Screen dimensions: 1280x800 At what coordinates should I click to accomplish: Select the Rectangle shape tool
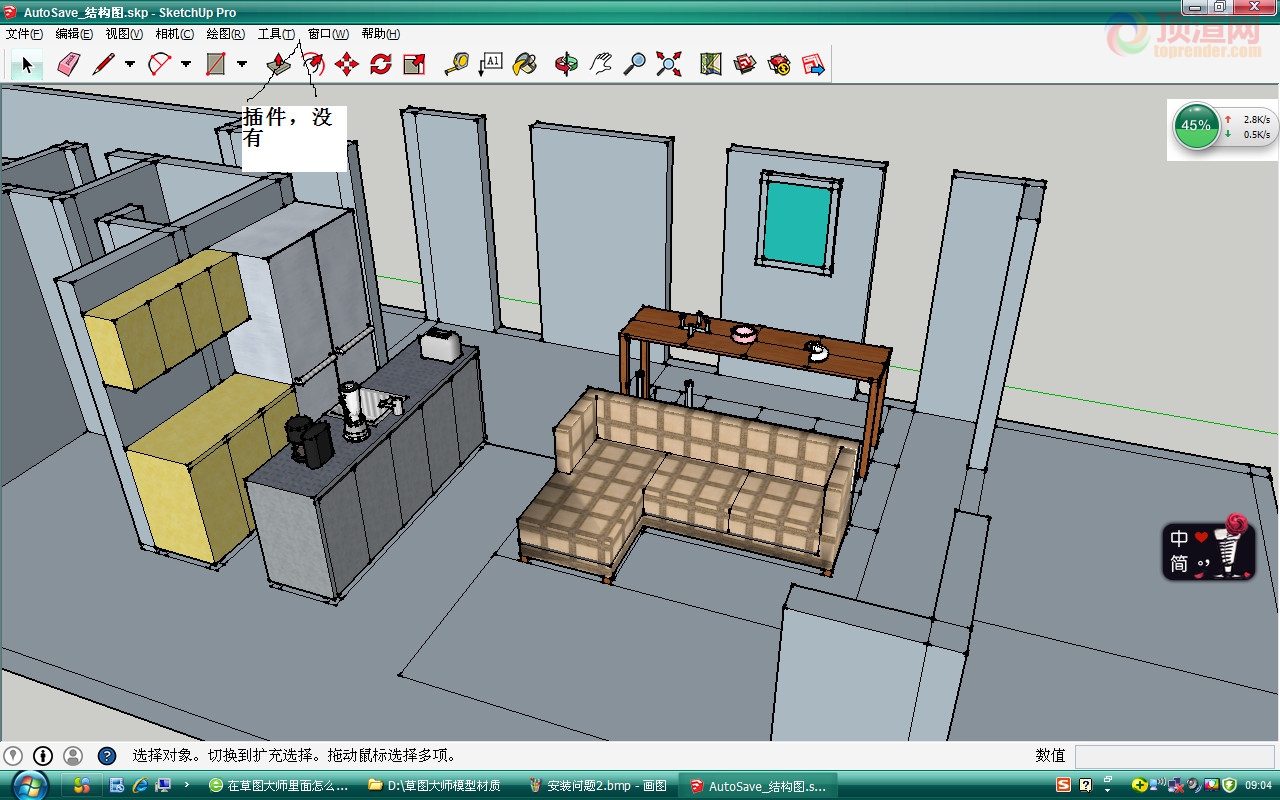(x=215, y=65)
